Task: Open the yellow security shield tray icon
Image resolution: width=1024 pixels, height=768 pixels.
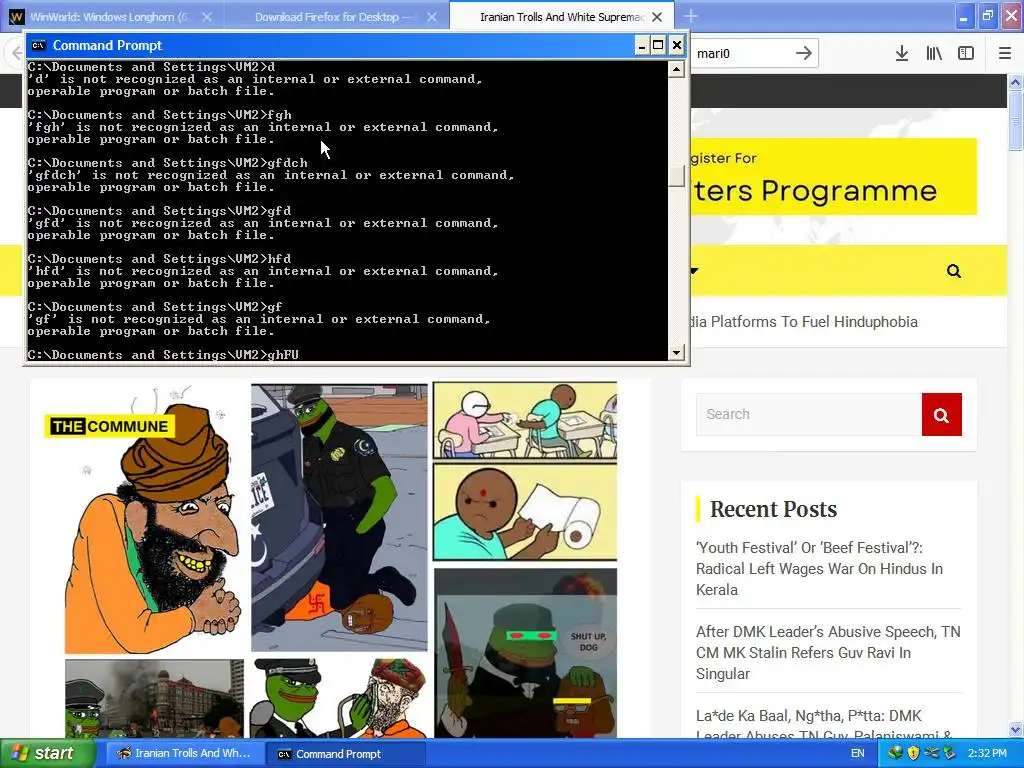Action: 913,753
